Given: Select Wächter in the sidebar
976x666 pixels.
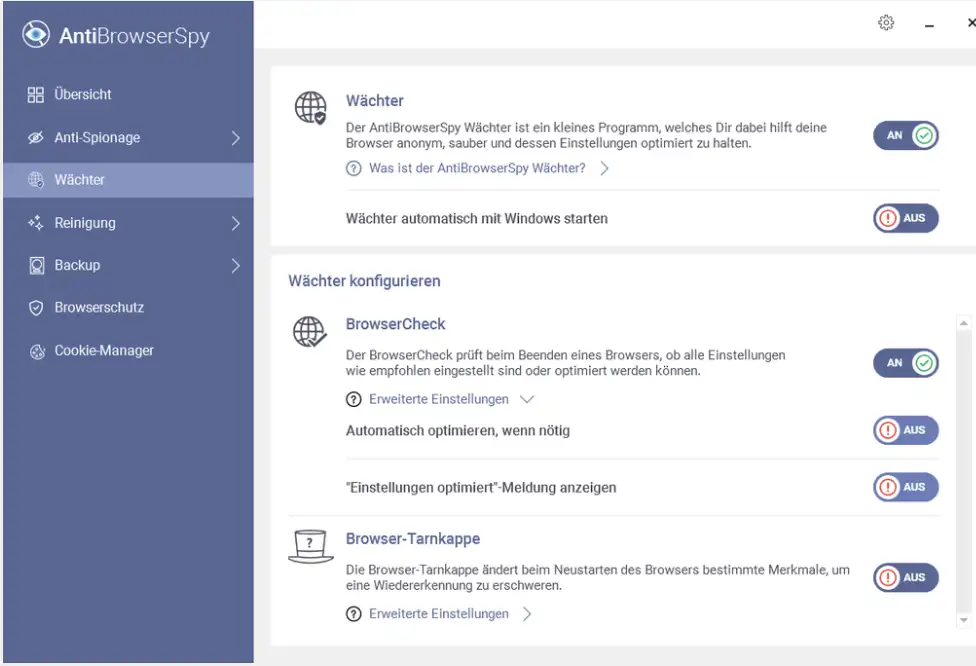Looking at the screenshot, I should click(80, 180).
